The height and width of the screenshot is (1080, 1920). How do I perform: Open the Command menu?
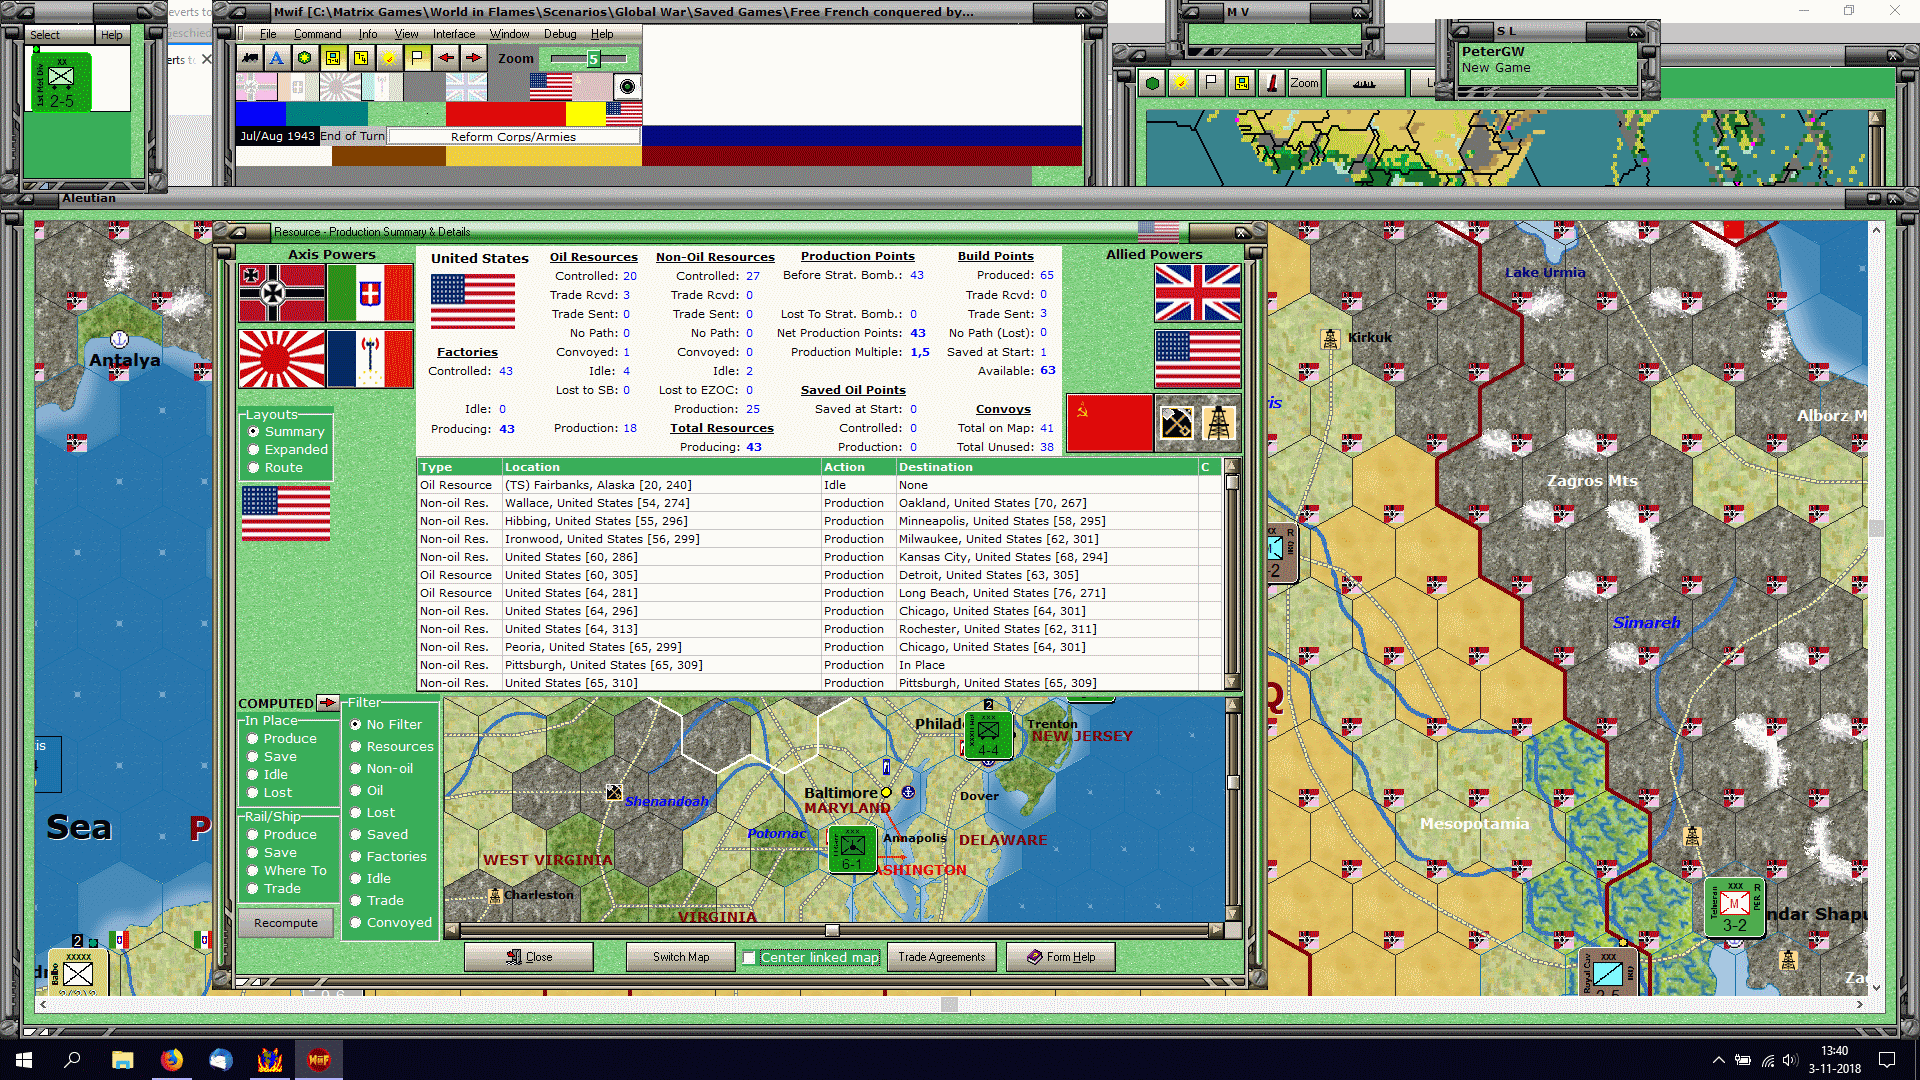[317, 34]
